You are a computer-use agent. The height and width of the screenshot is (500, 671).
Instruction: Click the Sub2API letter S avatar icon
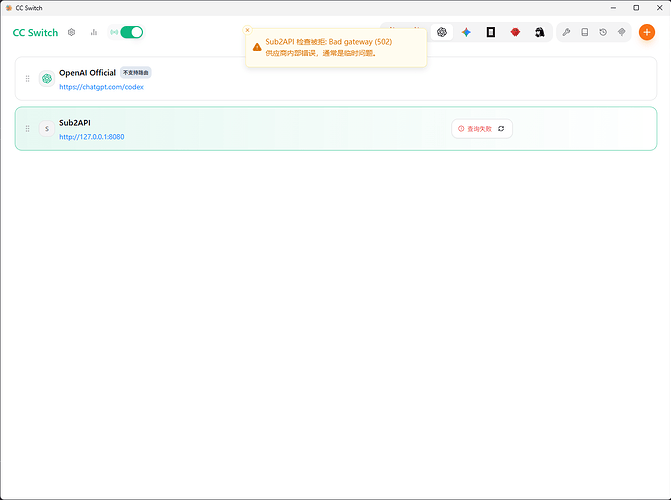click(x=47, y=128)
